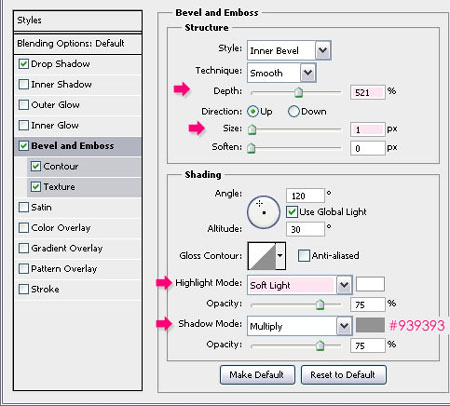This screenshot has height=406, width=450.
Task: Click the white highlight color swatch
Action: (x=370, y=284)
